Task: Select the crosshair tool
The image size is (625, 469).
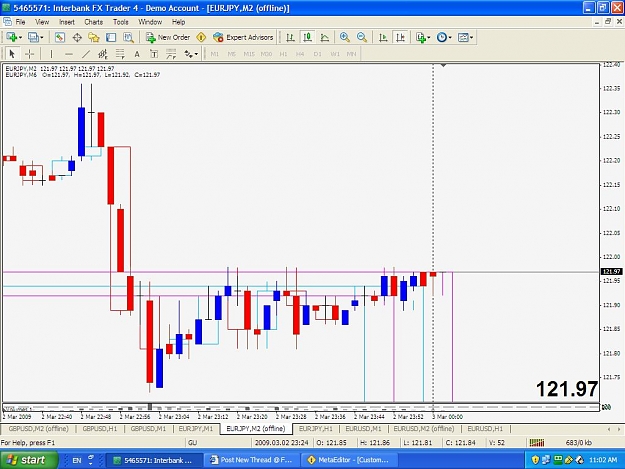Action: [x=29, y=54]
